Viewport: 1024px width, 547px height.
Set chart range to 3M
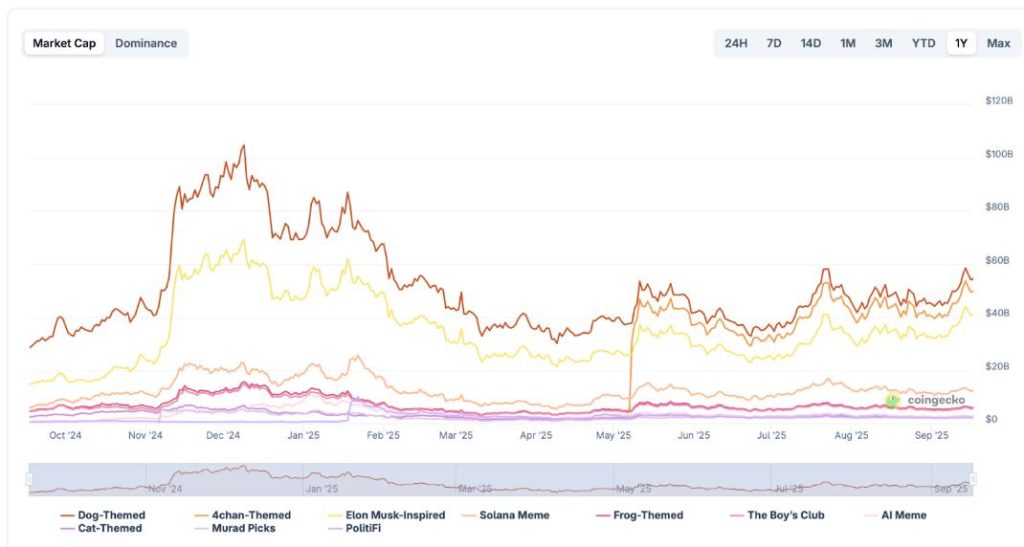(883, 43)
